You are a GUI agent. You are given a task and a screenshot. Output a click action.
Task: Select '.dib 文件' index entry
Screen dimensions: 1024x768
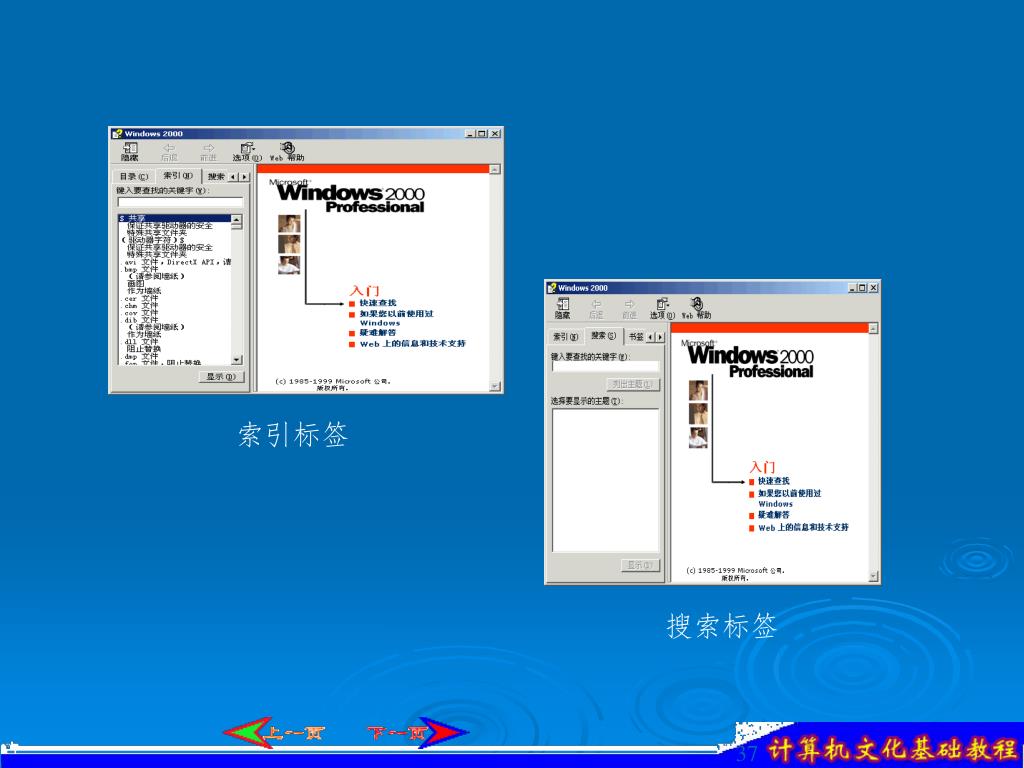tap(140, 320)
